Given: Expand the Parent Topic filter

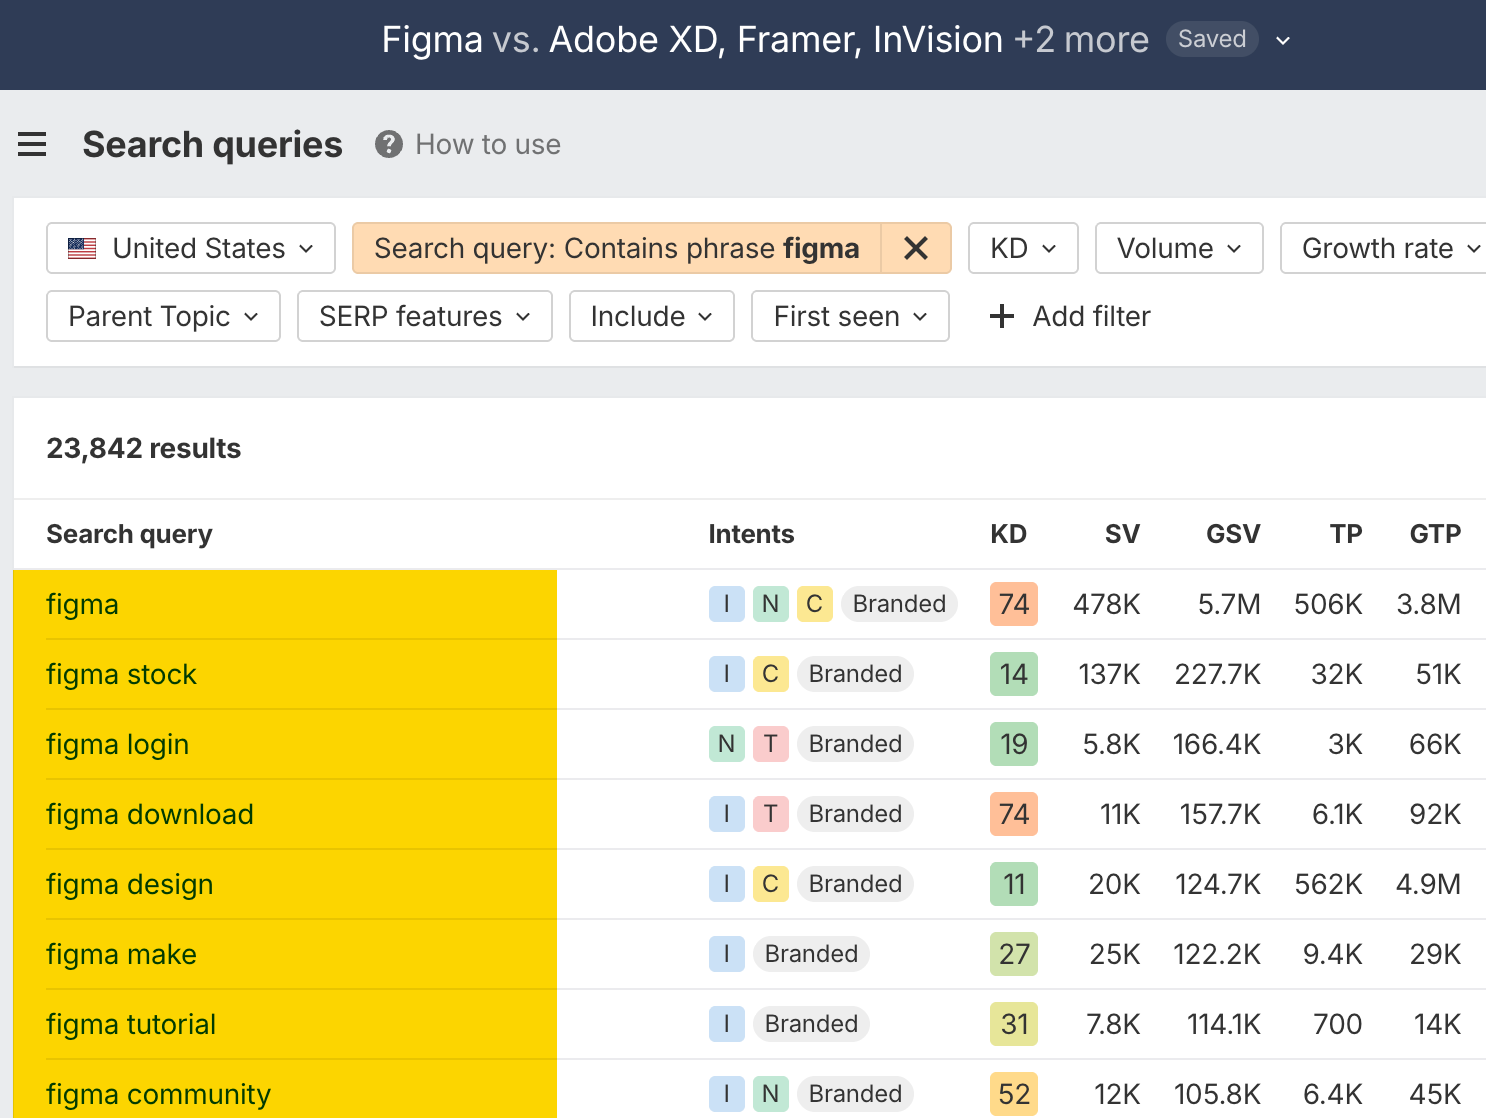Looking at the screenshot, I should [x=163, y=316].
